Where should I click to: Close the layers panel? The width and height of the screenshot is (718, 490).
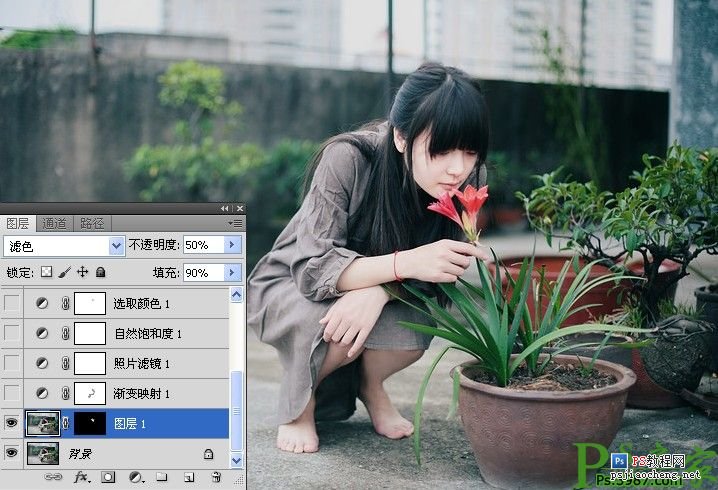239,208
